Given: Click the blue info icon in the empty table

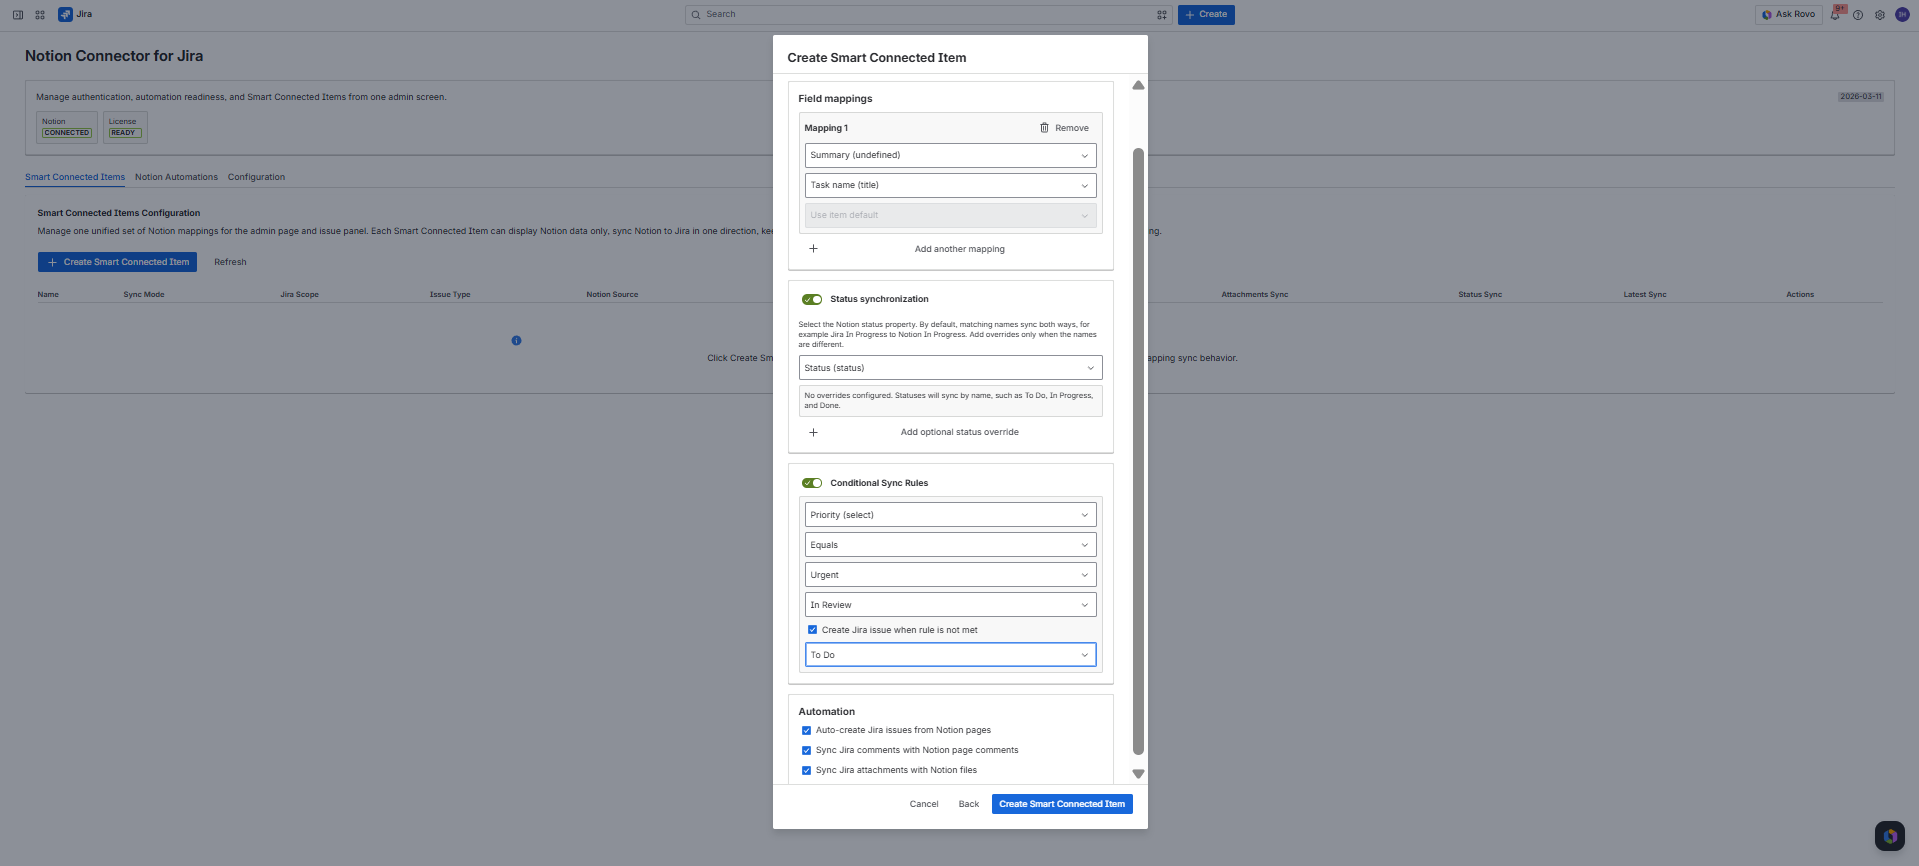Looking at the screenshot, I should coord(516,341).
